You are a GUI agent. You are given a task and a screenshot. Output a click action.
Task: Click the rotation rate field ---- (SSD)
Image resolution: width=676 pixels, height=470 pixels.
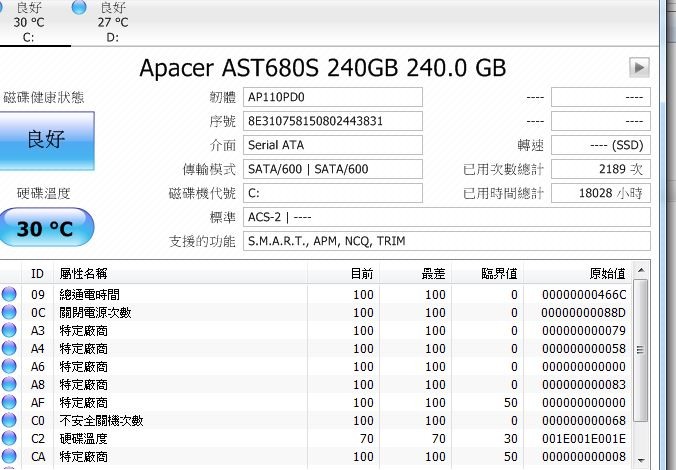601,145
